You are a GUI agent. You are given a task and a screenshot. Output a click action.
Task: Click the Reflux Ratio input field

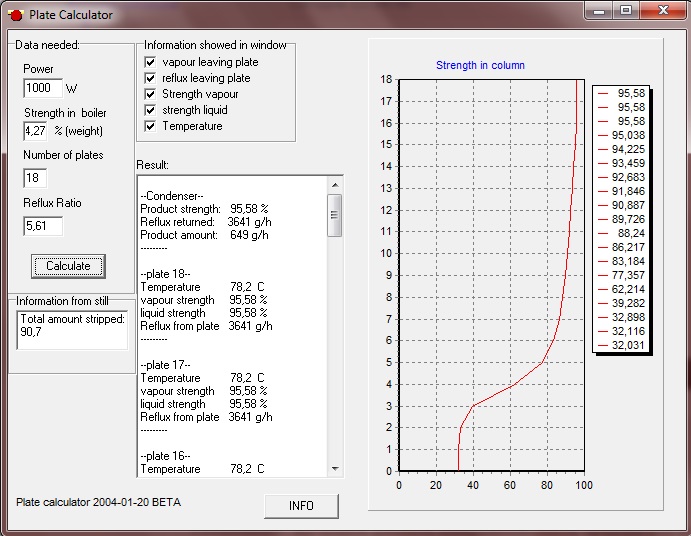click(x=43, y=226)
